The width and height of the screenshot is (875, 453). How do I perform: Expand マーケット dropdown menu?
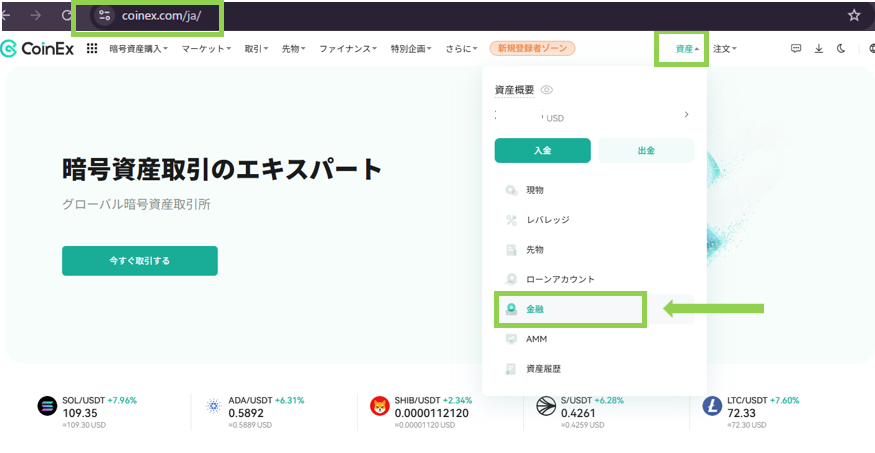click(x=206, y=49)
